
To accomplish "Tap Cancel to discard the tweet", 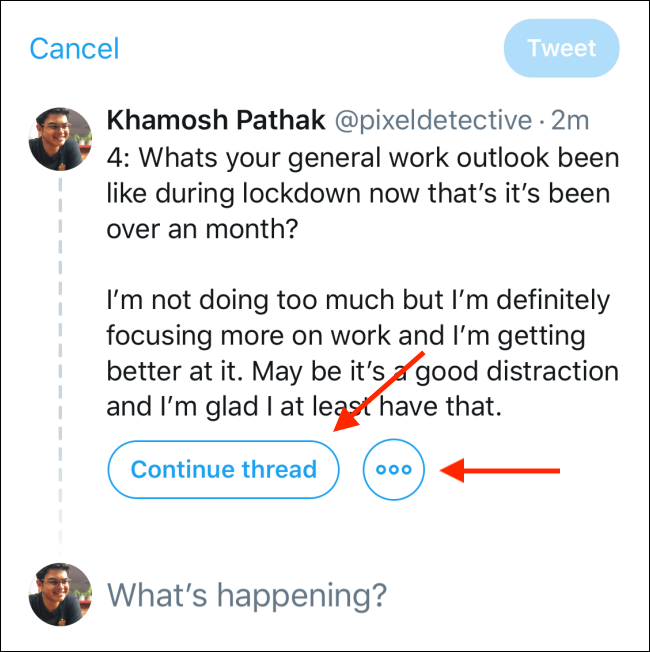I will tap(74, 48).
